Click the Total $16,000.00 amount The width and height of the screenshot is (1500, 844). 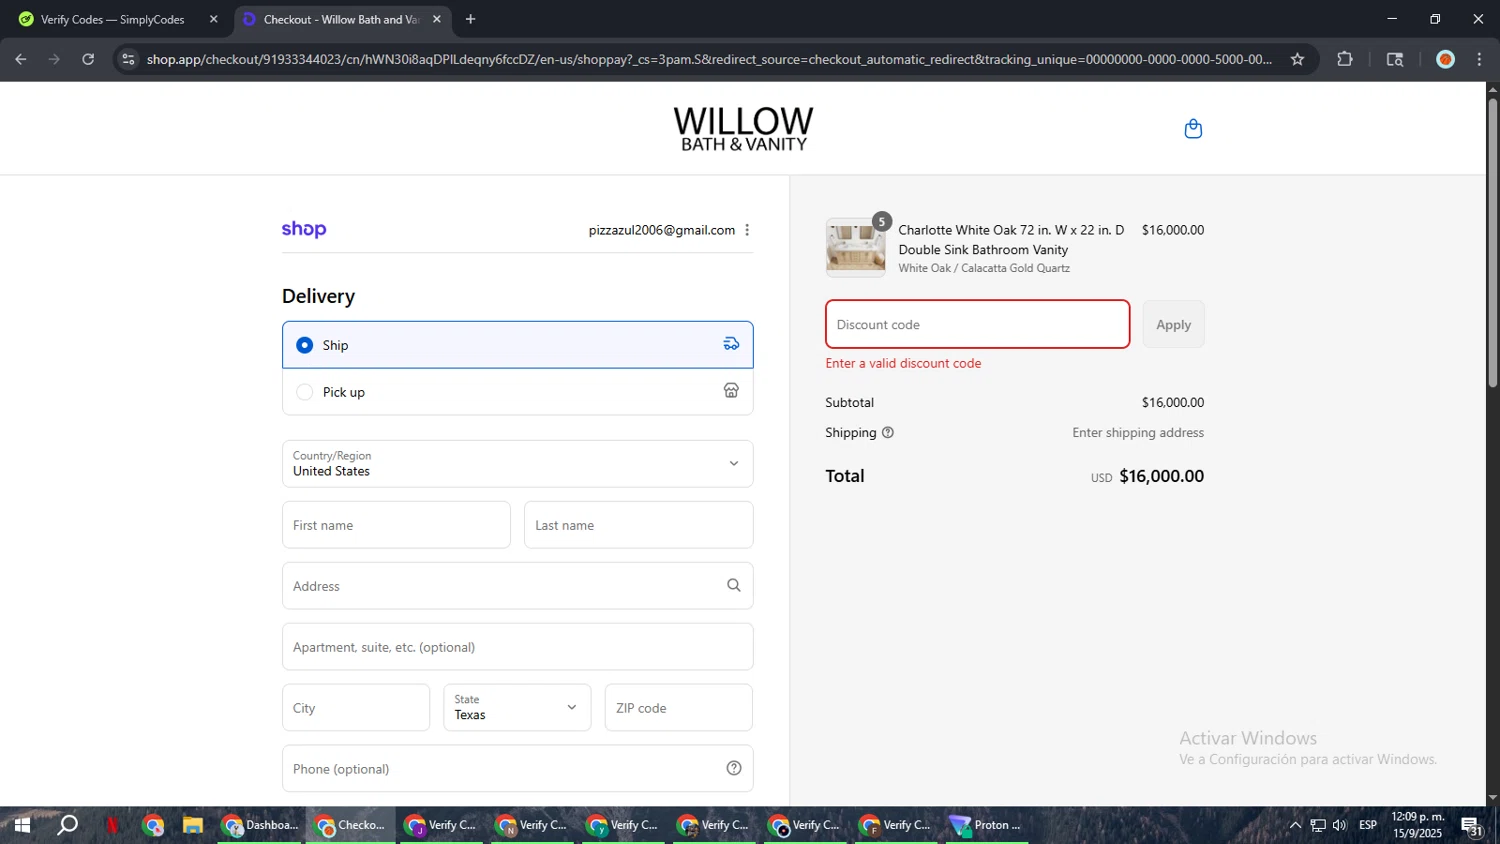tap(1161, 476)
